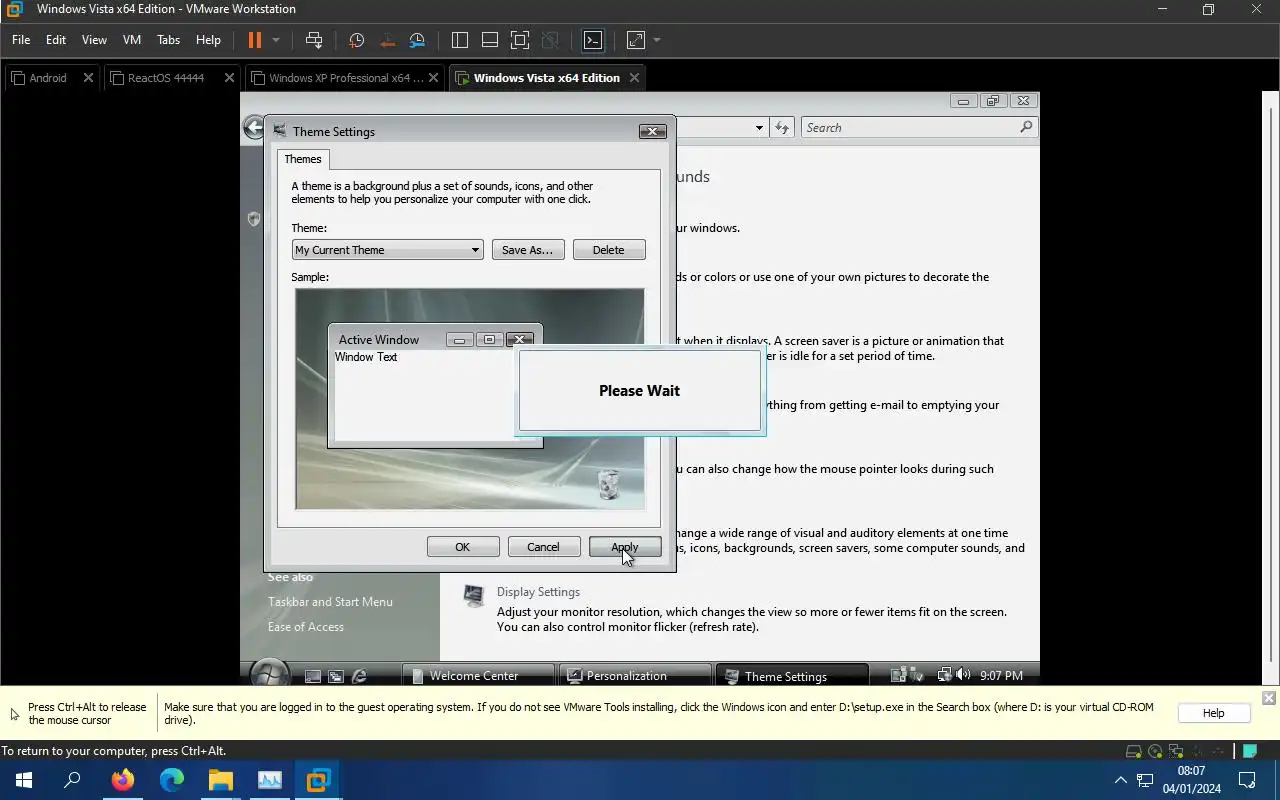Open the Edit menu

click(56, 40)
